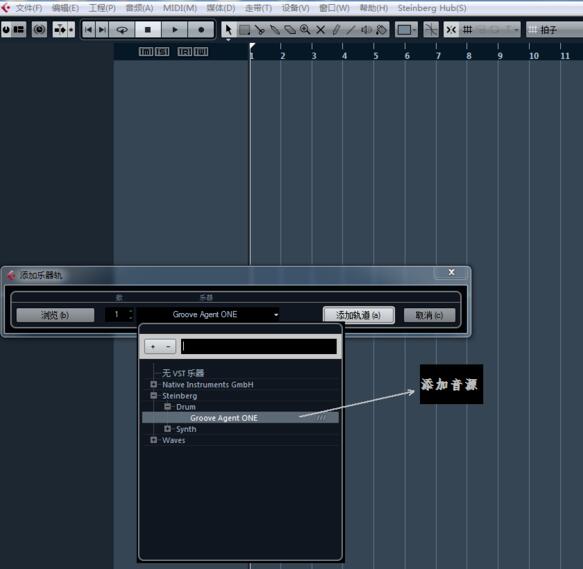Click the 取消 (c) cancel button
Image resolution: width=583 pixels, height=569 pixels.
tap(429, 315)
